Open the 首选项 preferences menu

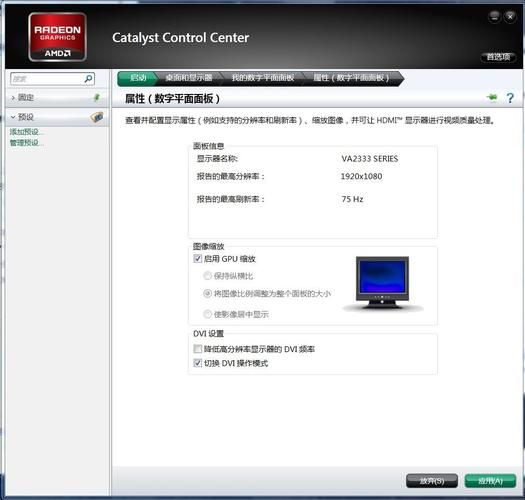[498, 57]
